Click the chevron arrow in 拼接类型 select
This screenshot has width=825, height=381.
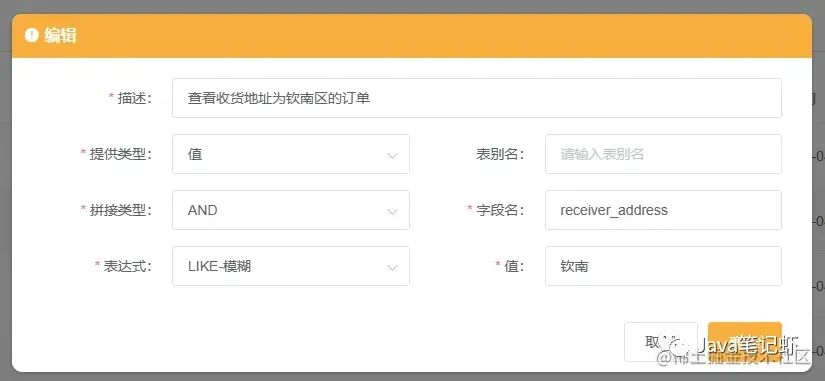[392, 212]
